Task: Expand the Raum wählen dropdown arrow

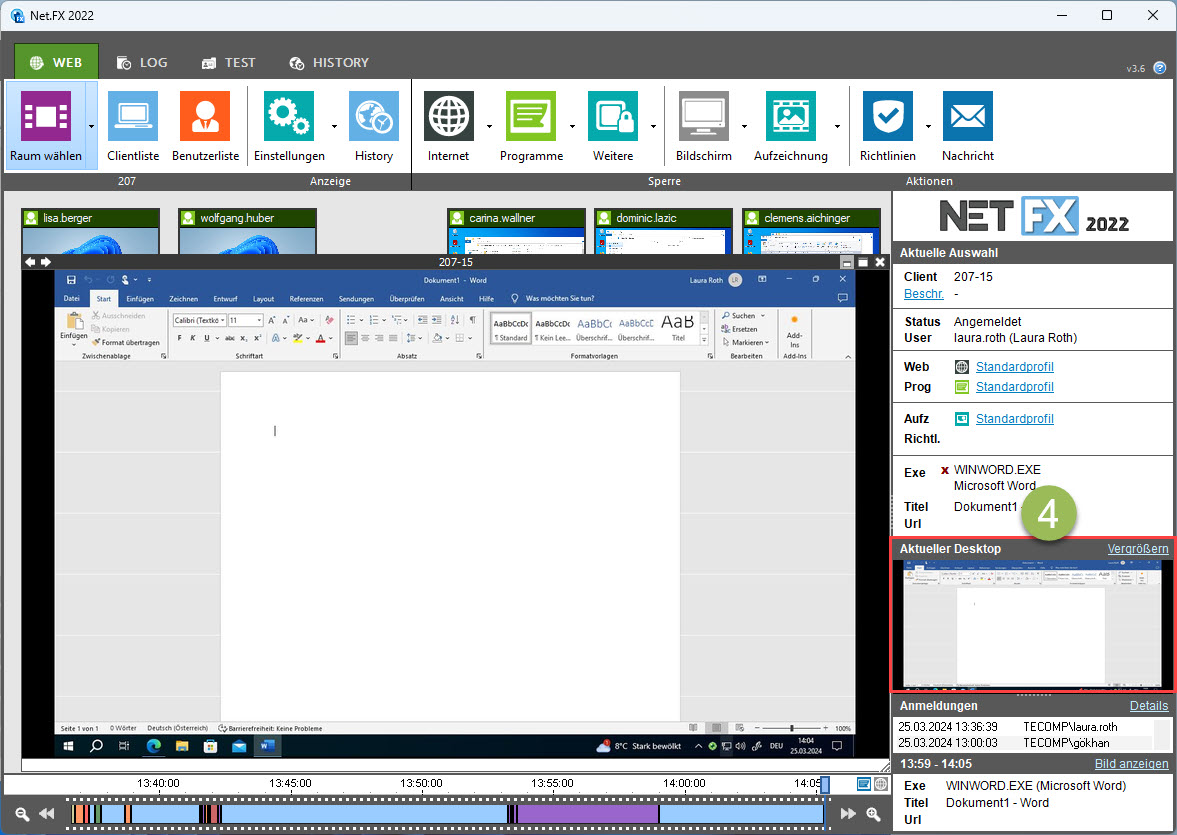Action: pyautogui.click(x=92, y=126)
